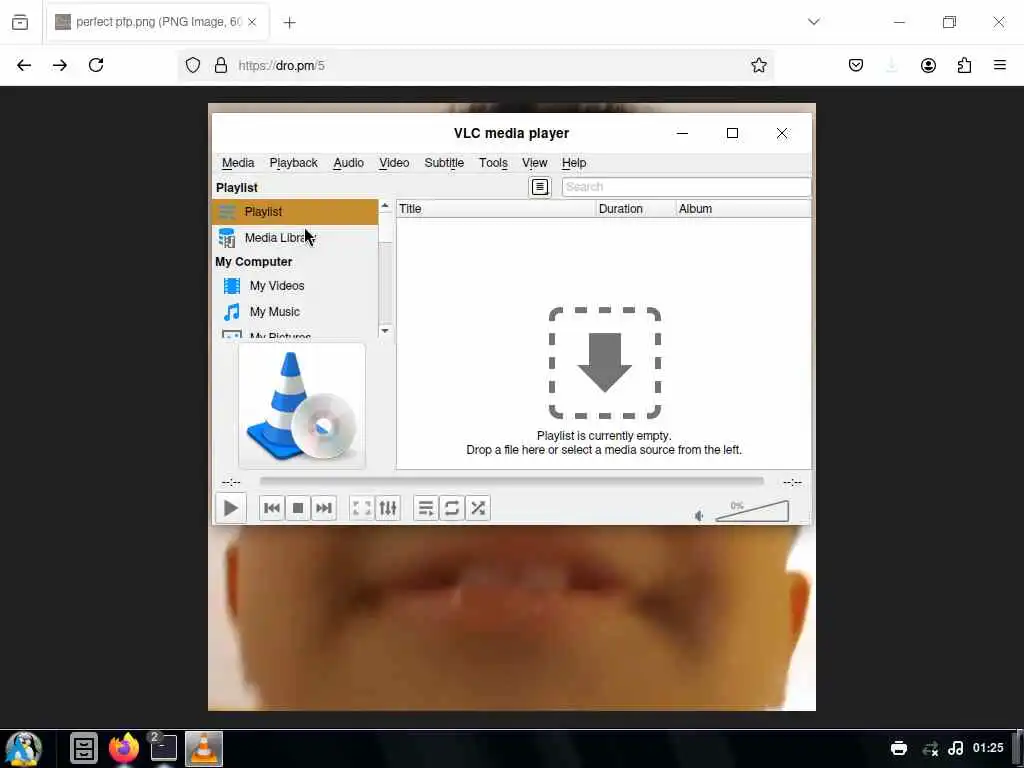Change the playlist view mode icon
1024x768 pixels.
[540, 187]
